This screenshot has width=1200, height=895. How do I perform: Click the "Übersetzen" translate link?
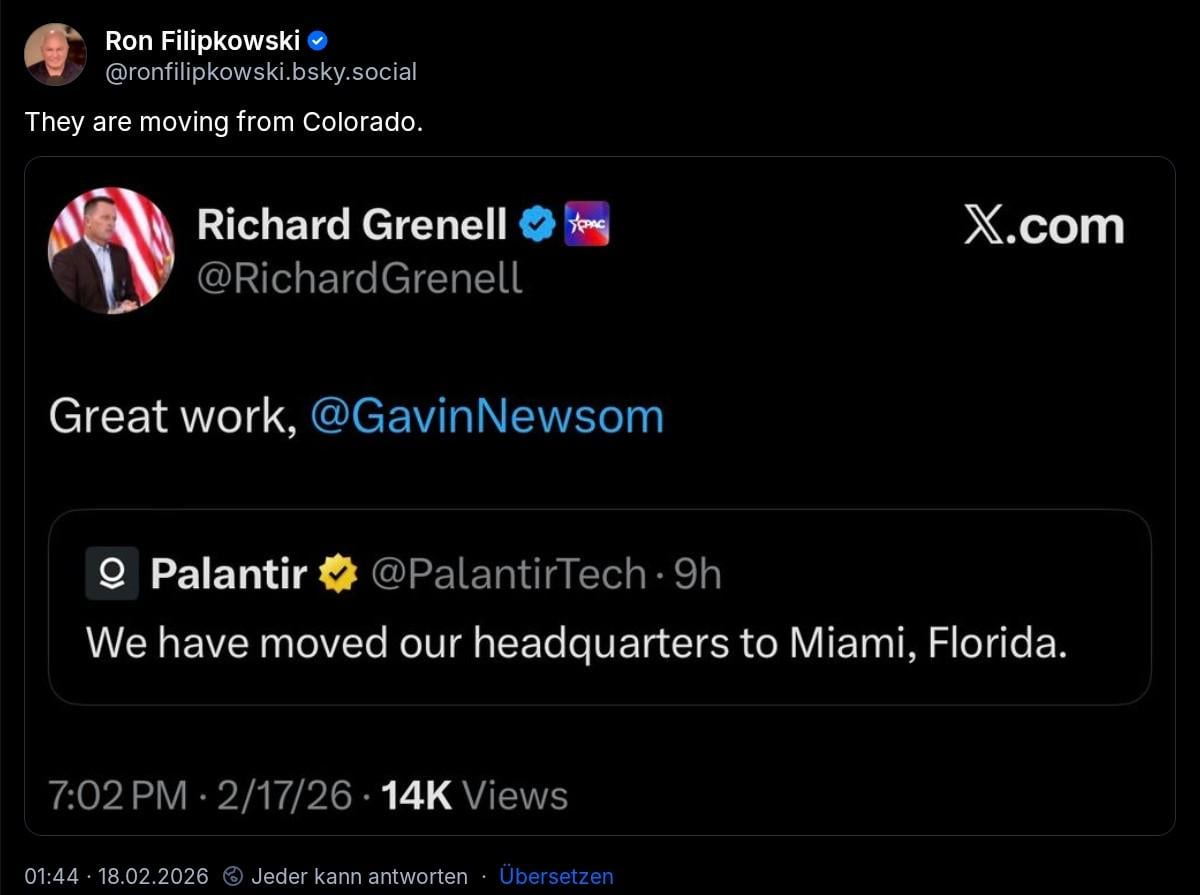tap(556, 877)
